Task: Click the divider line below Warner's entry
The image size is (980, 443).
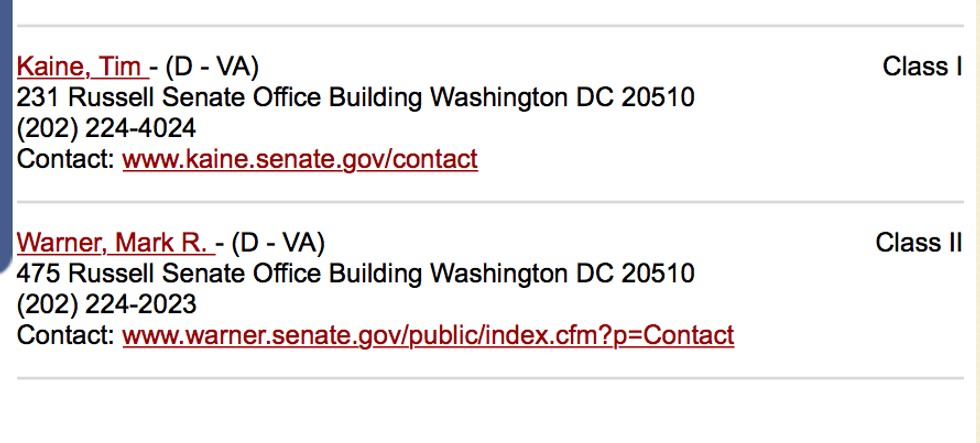Action: tap(490, 378)
